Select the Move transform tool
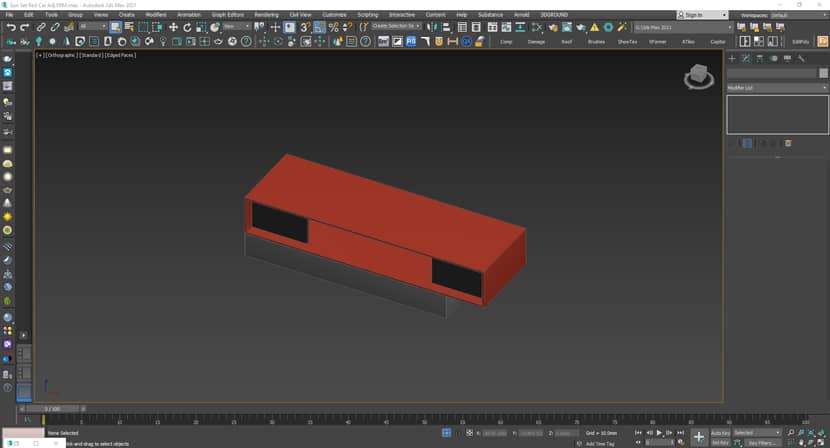 click(x=173, y=27)
